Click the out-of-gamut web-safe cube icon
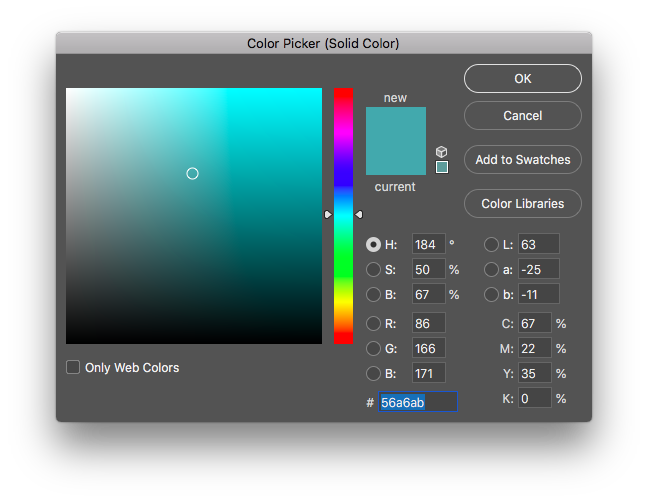Viewport: 648px width, 502px height. [x=441, y=152]
